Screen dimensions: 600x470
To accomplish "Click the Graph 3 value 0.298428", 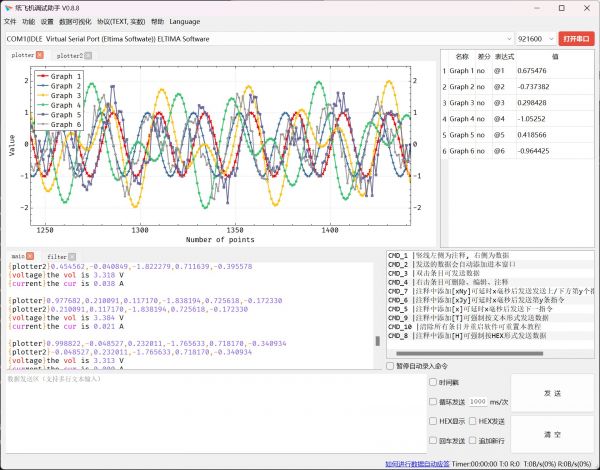I will pos(532,103).
